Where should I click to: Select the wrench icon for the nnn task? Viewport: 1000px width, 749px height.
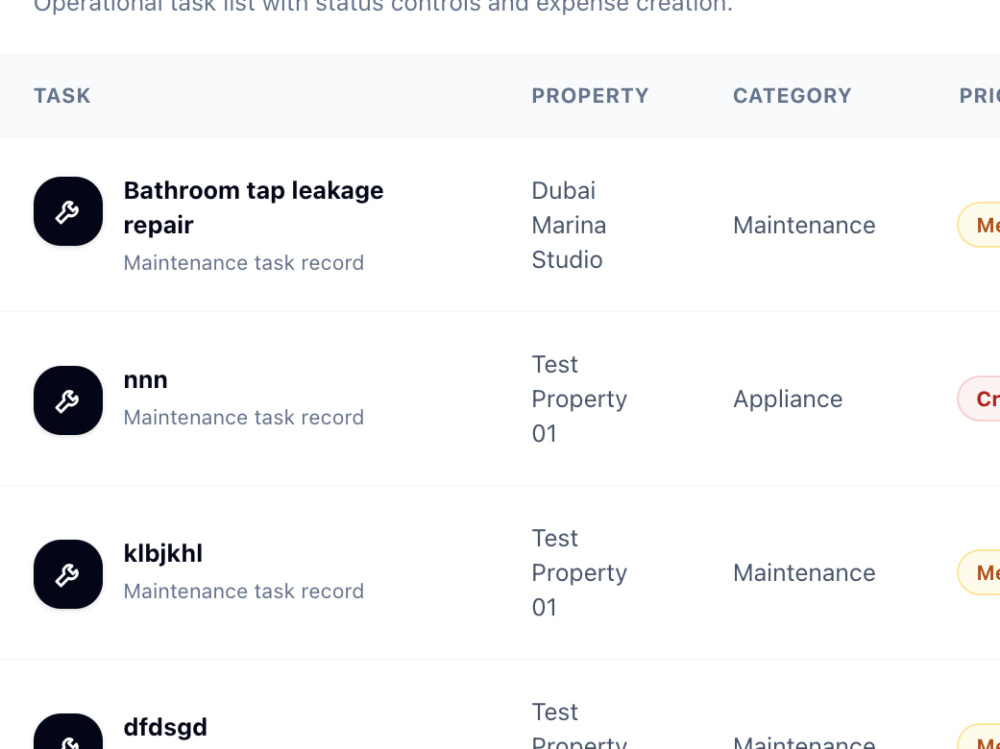[68, 400]
